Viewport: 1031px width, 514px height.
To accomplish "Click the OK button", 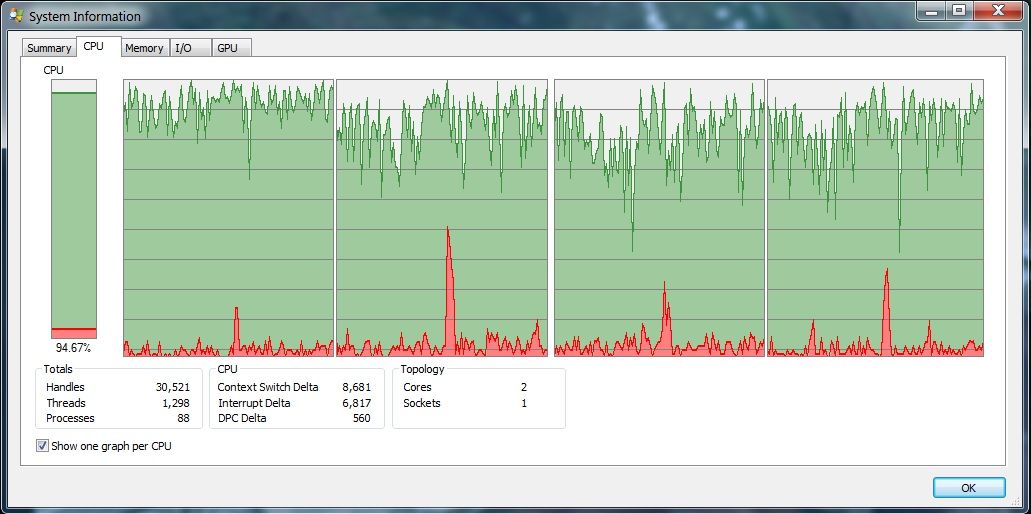I will [x=969, y=488].
